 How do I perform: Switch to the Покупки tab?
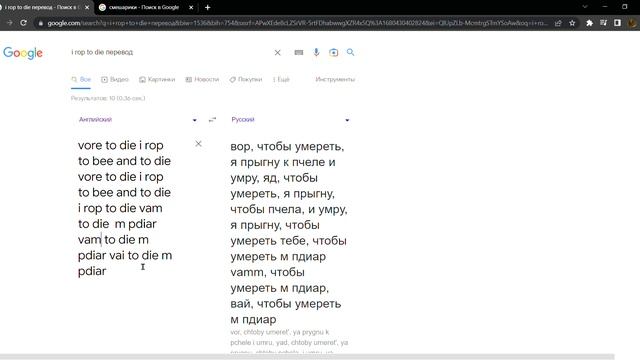(x=246, y=80)
